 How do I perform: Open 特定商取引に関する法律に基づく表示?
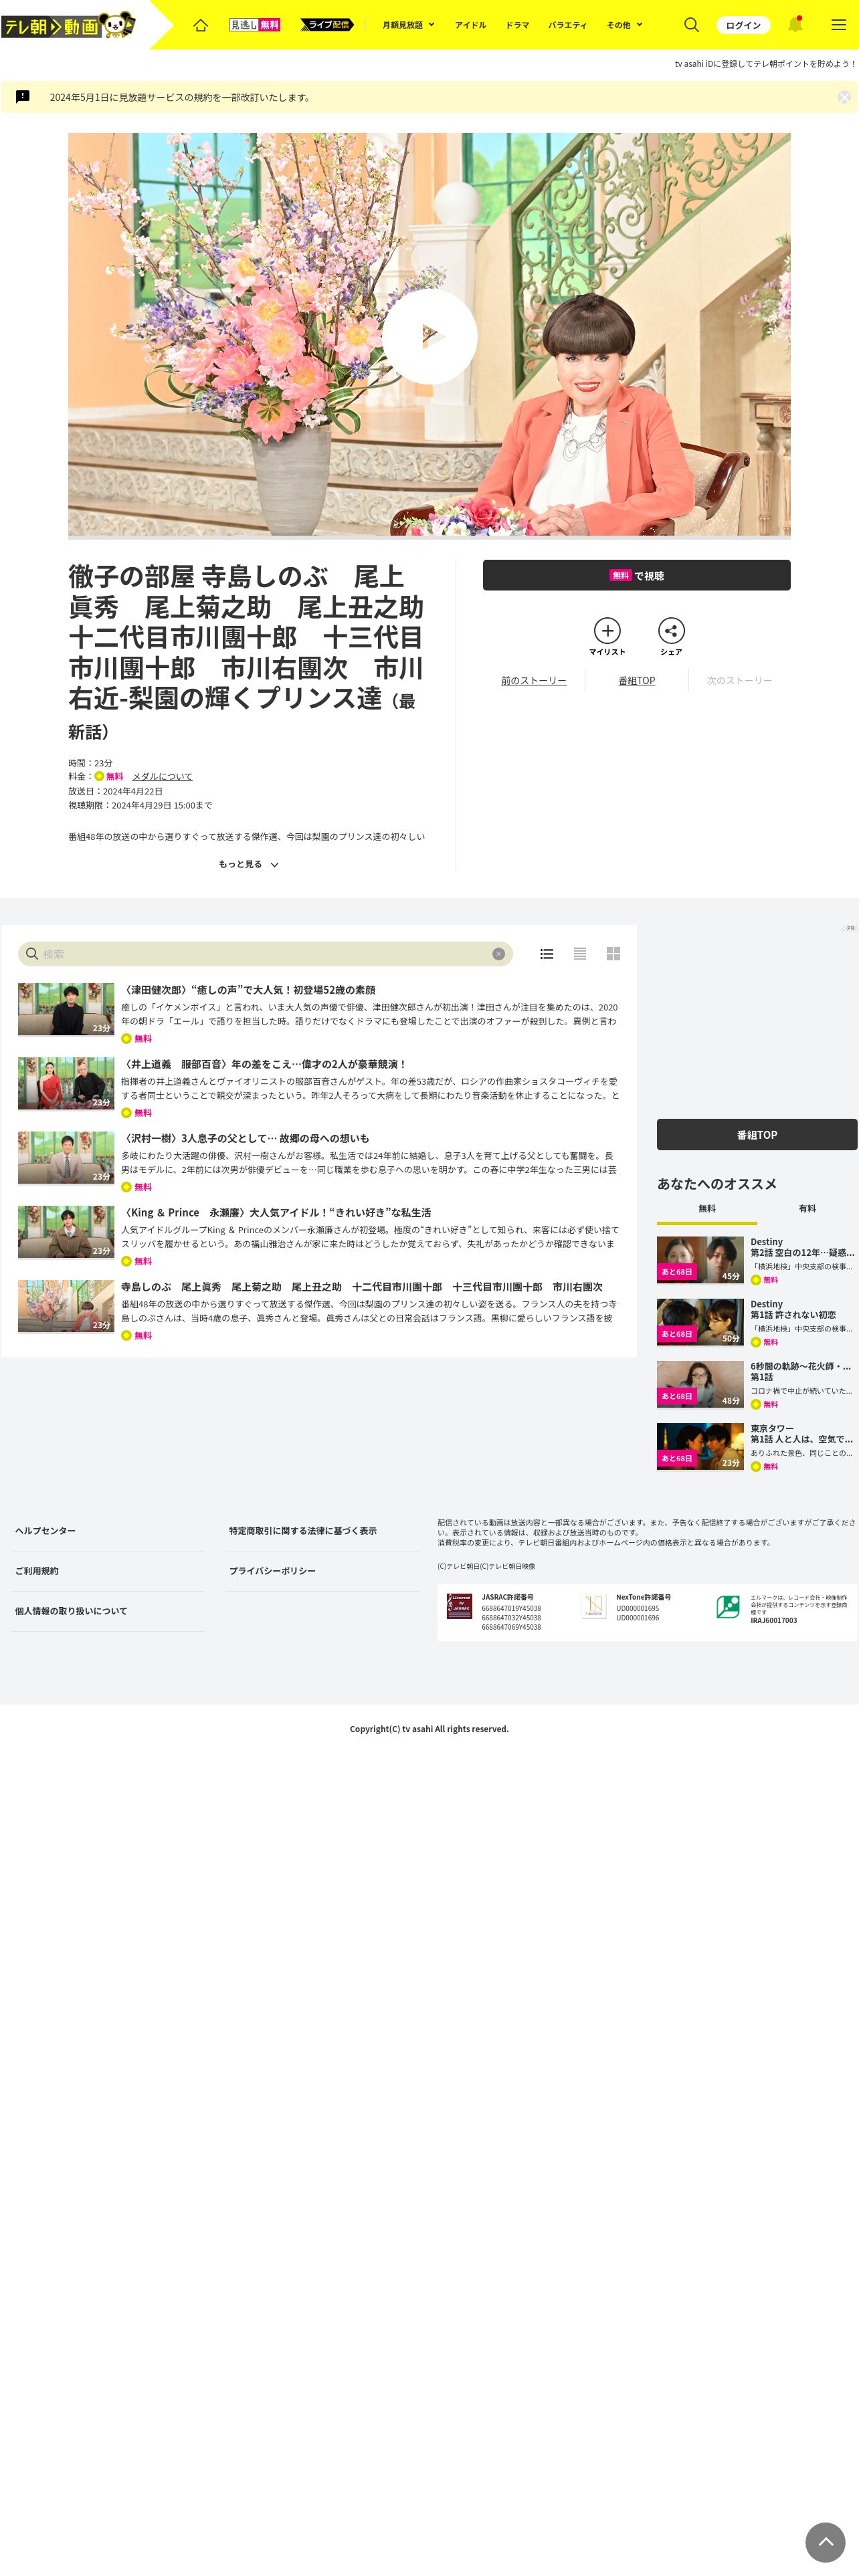tap(303, 1531)
